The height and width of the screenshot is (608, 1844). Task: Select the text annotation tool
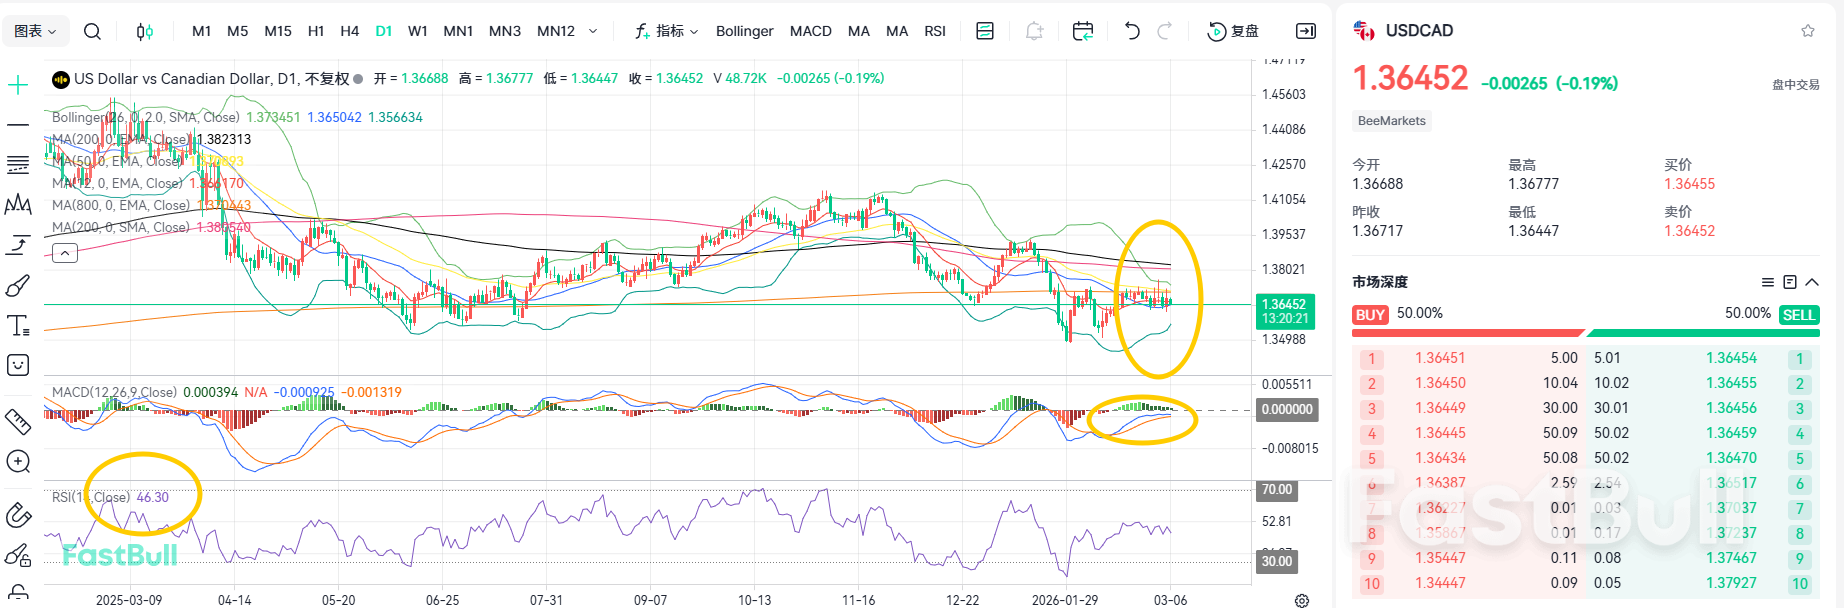pos(18,325)
